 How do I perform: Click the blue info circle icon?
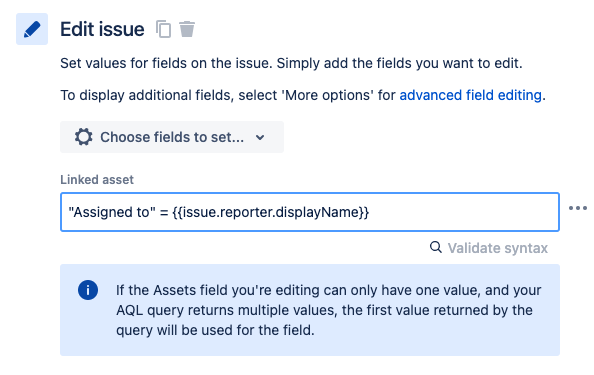click(x=88, y=290)
